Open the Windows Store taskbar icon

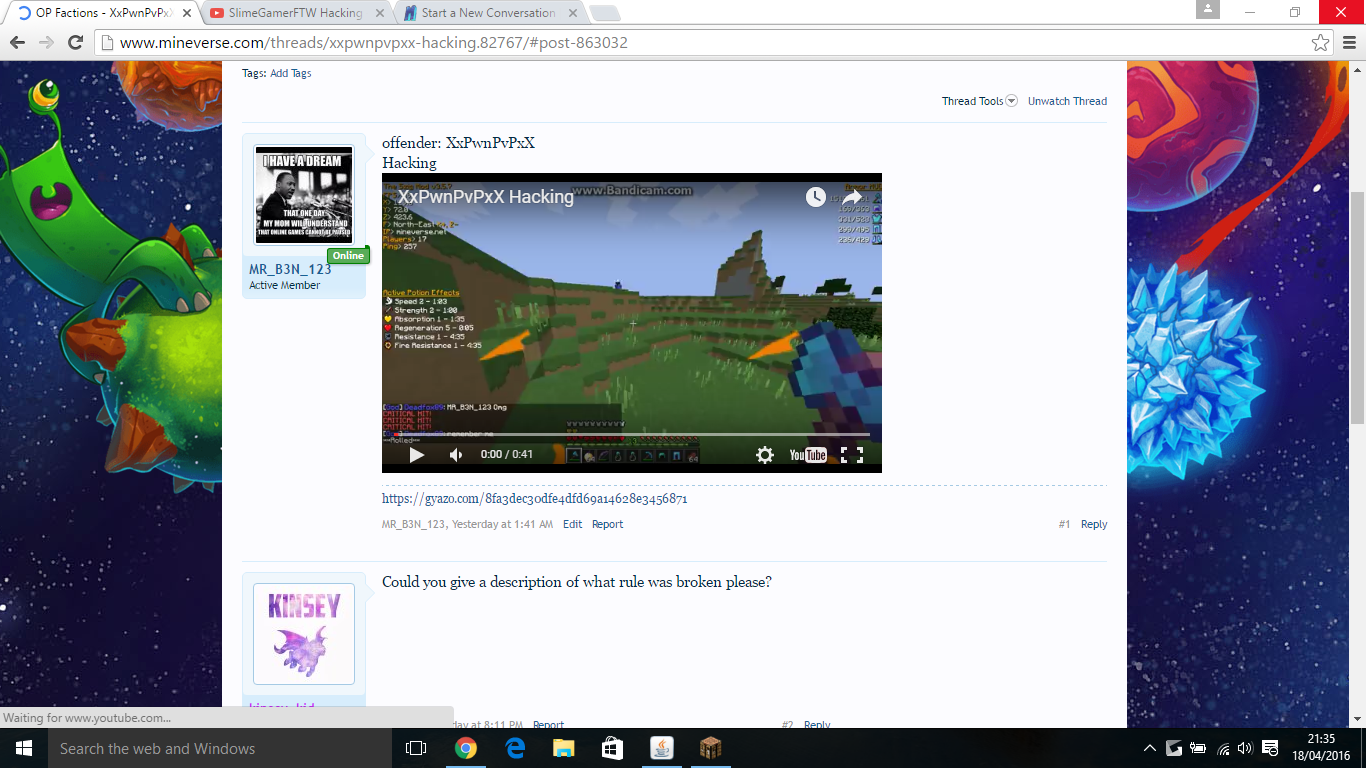pyautogui.click(x=612, y=748)
